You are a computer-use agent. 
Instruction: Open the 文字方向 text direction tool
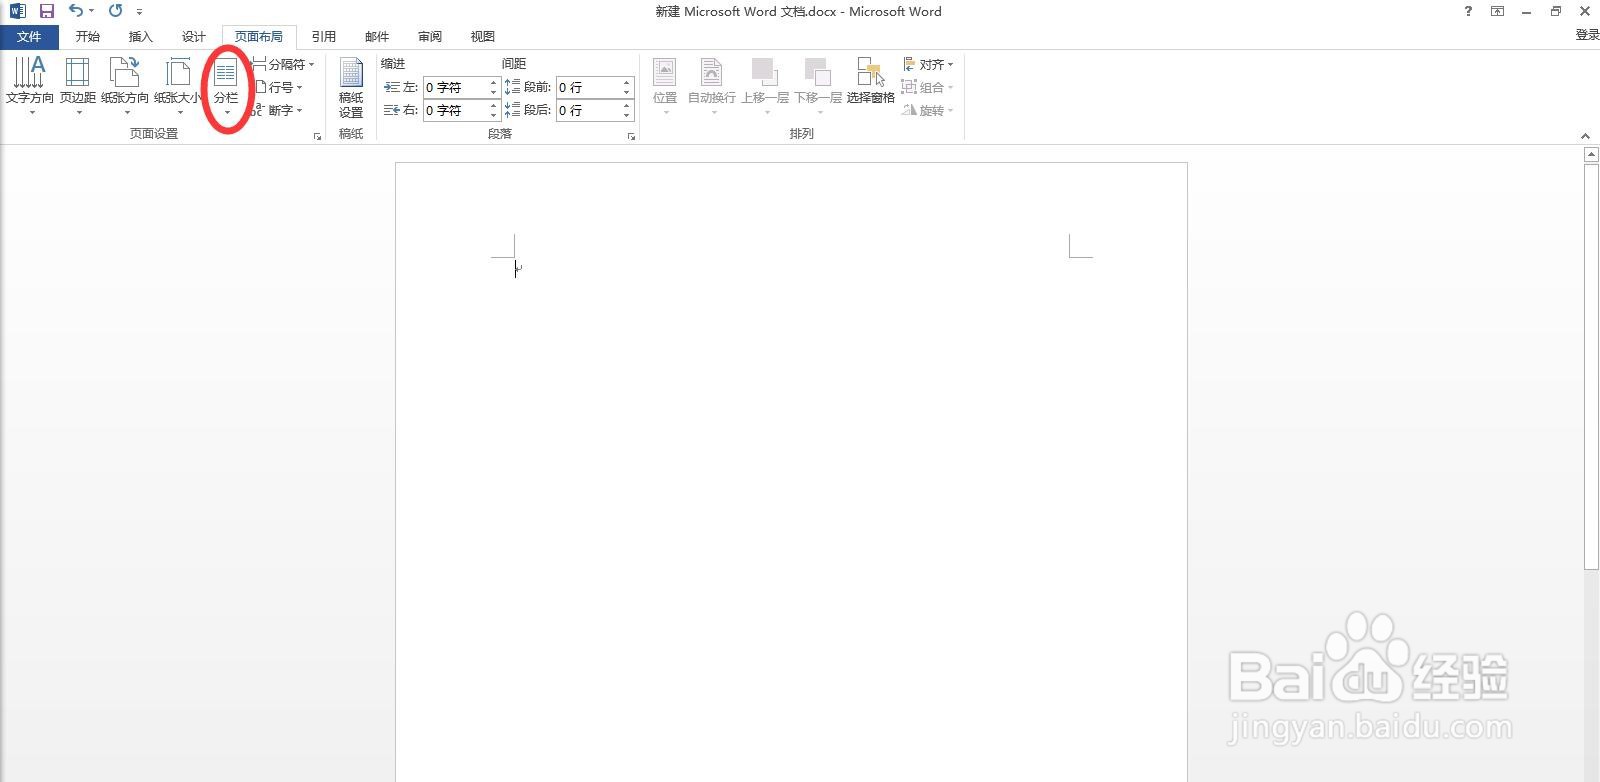[30, 86]
